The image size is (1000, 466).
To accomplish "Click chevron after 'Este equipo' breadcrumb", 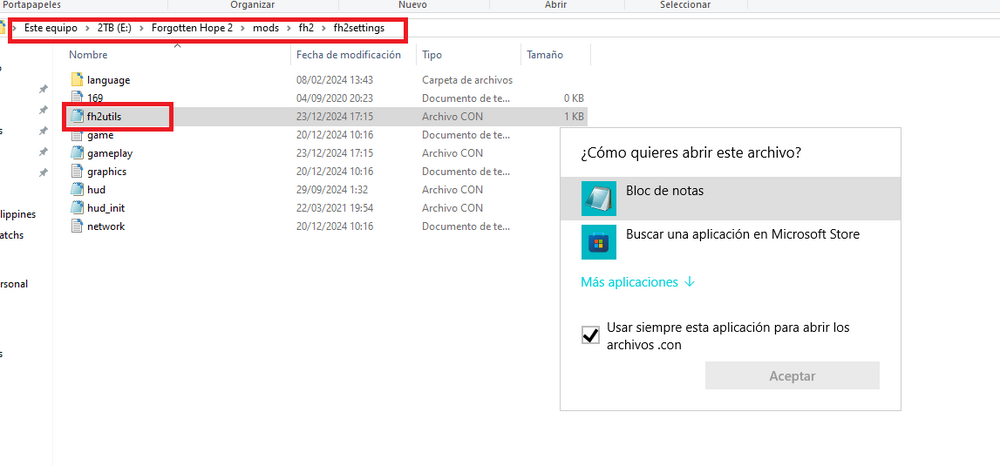I will pyautogui.click(x=86, y=28).
